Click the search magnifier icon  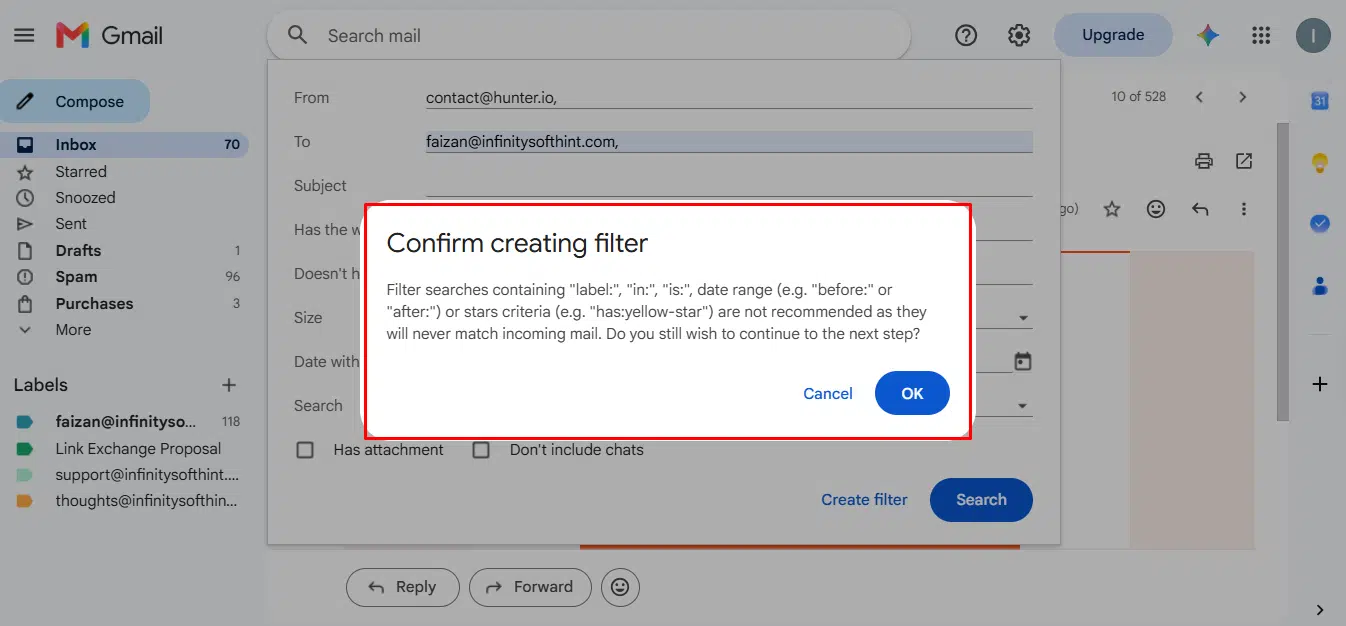[297, 35]
